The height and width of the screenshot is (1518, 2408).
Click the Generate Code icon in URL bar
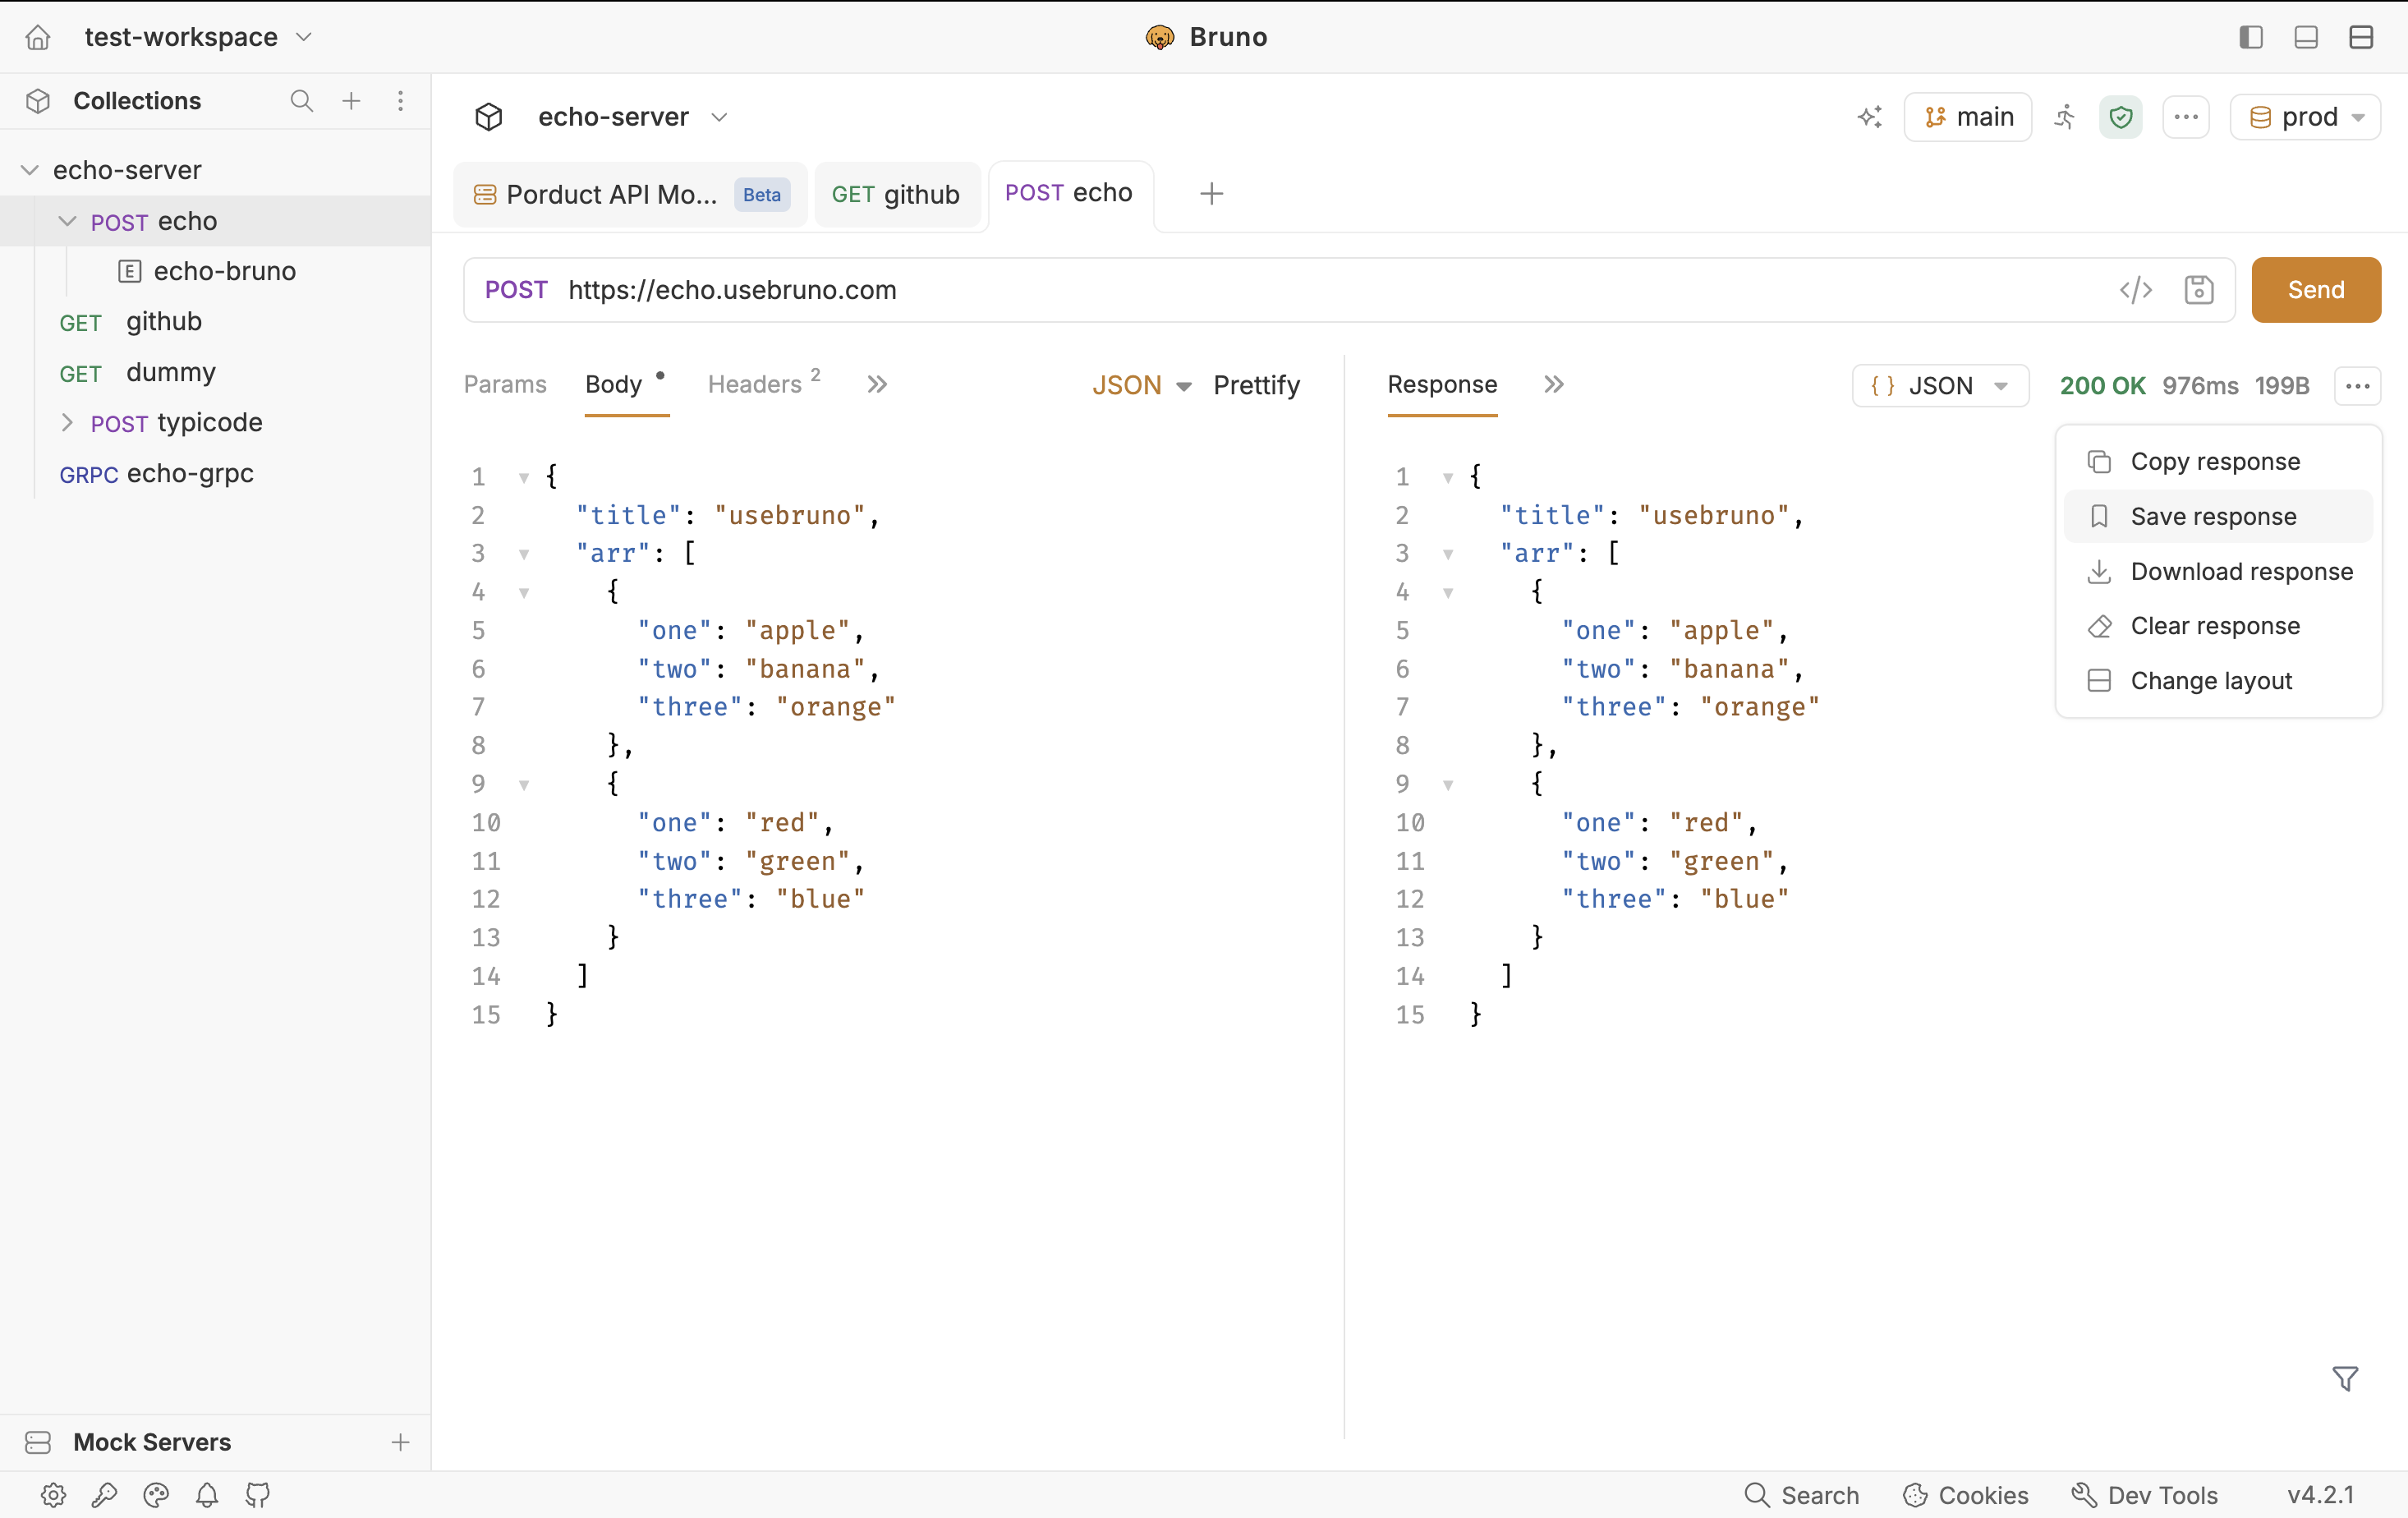point(2135,290)
